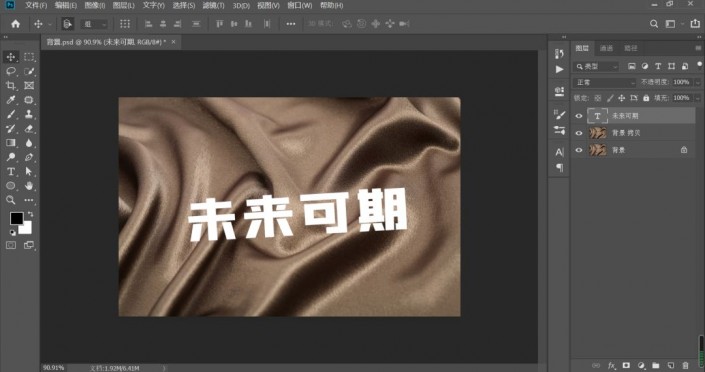Select the Zoom tool in toolbox
This screenshot has height=372, width=705.
point(11,200)
